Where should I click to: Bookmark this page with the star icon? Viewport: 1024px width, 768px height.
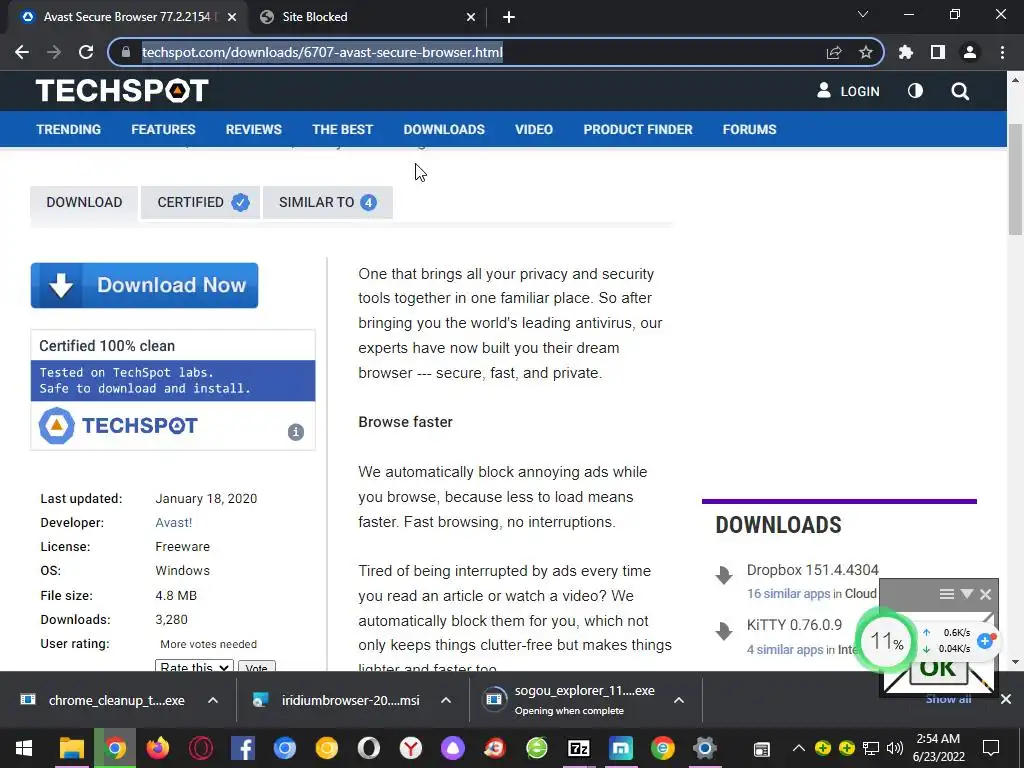866,52
